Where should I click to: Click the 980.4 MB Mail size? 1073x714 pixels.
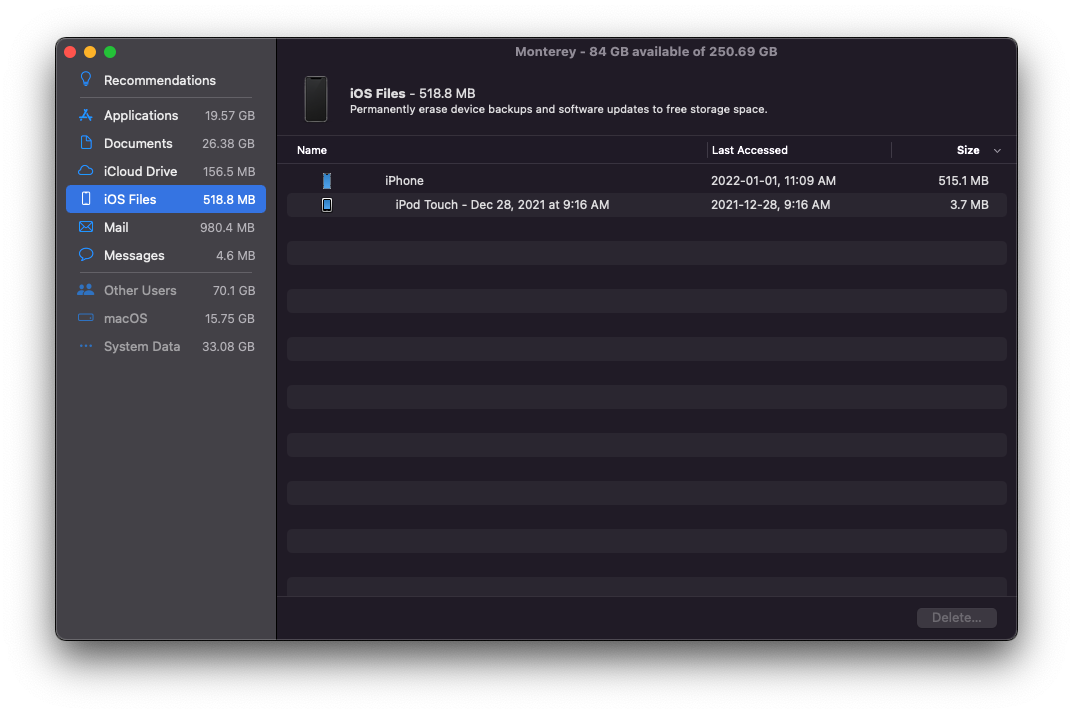227,227
